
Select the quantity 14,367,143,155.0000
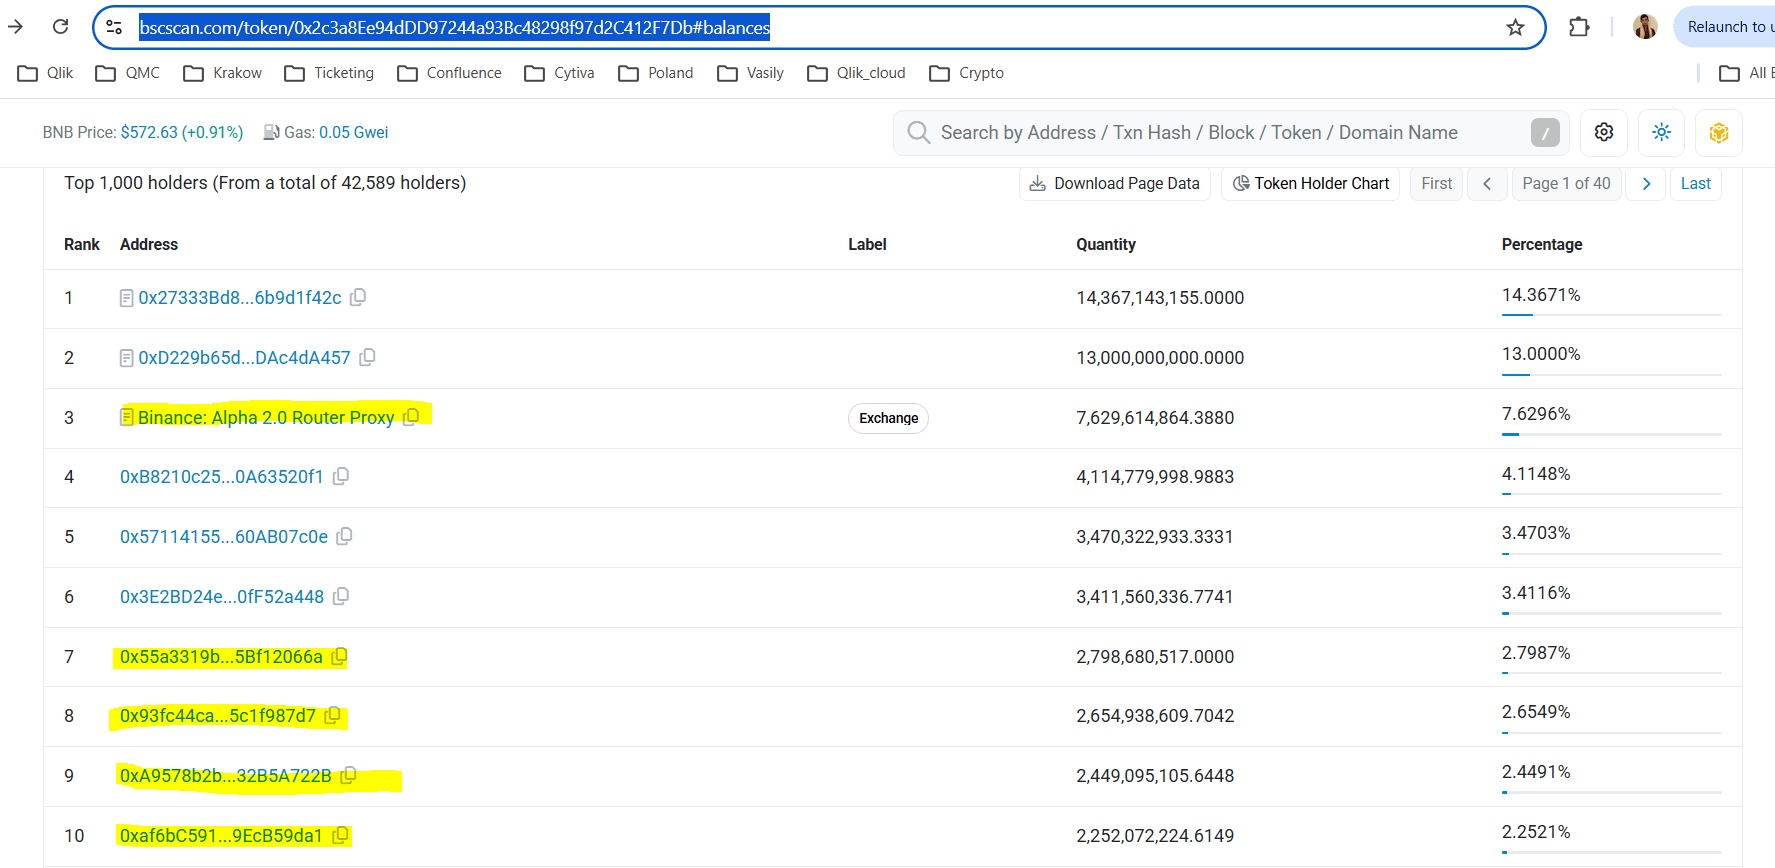(x=1160, y=297)
